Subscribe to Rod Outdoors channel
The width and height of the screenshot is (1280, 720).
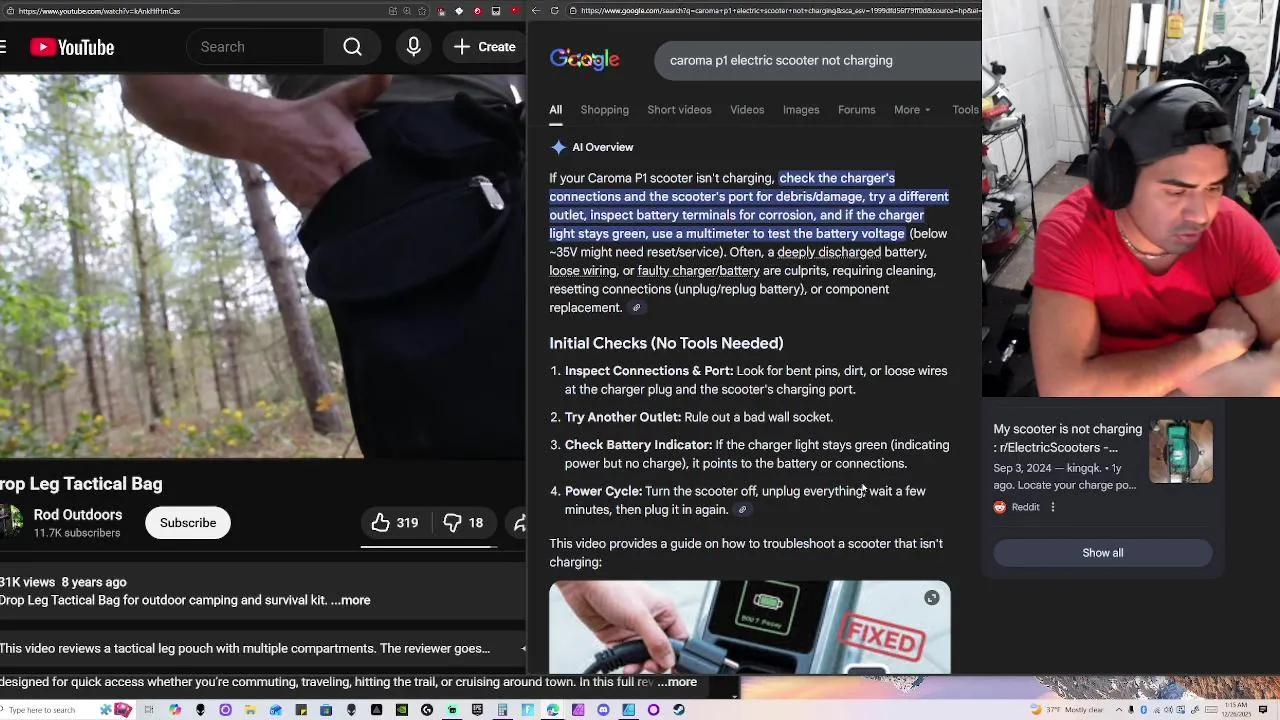tap(188, 523)
